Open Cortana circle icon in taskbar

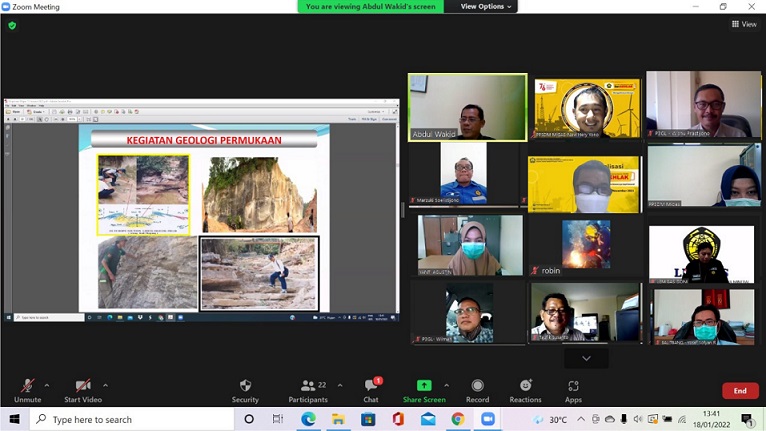coord(249,419)
